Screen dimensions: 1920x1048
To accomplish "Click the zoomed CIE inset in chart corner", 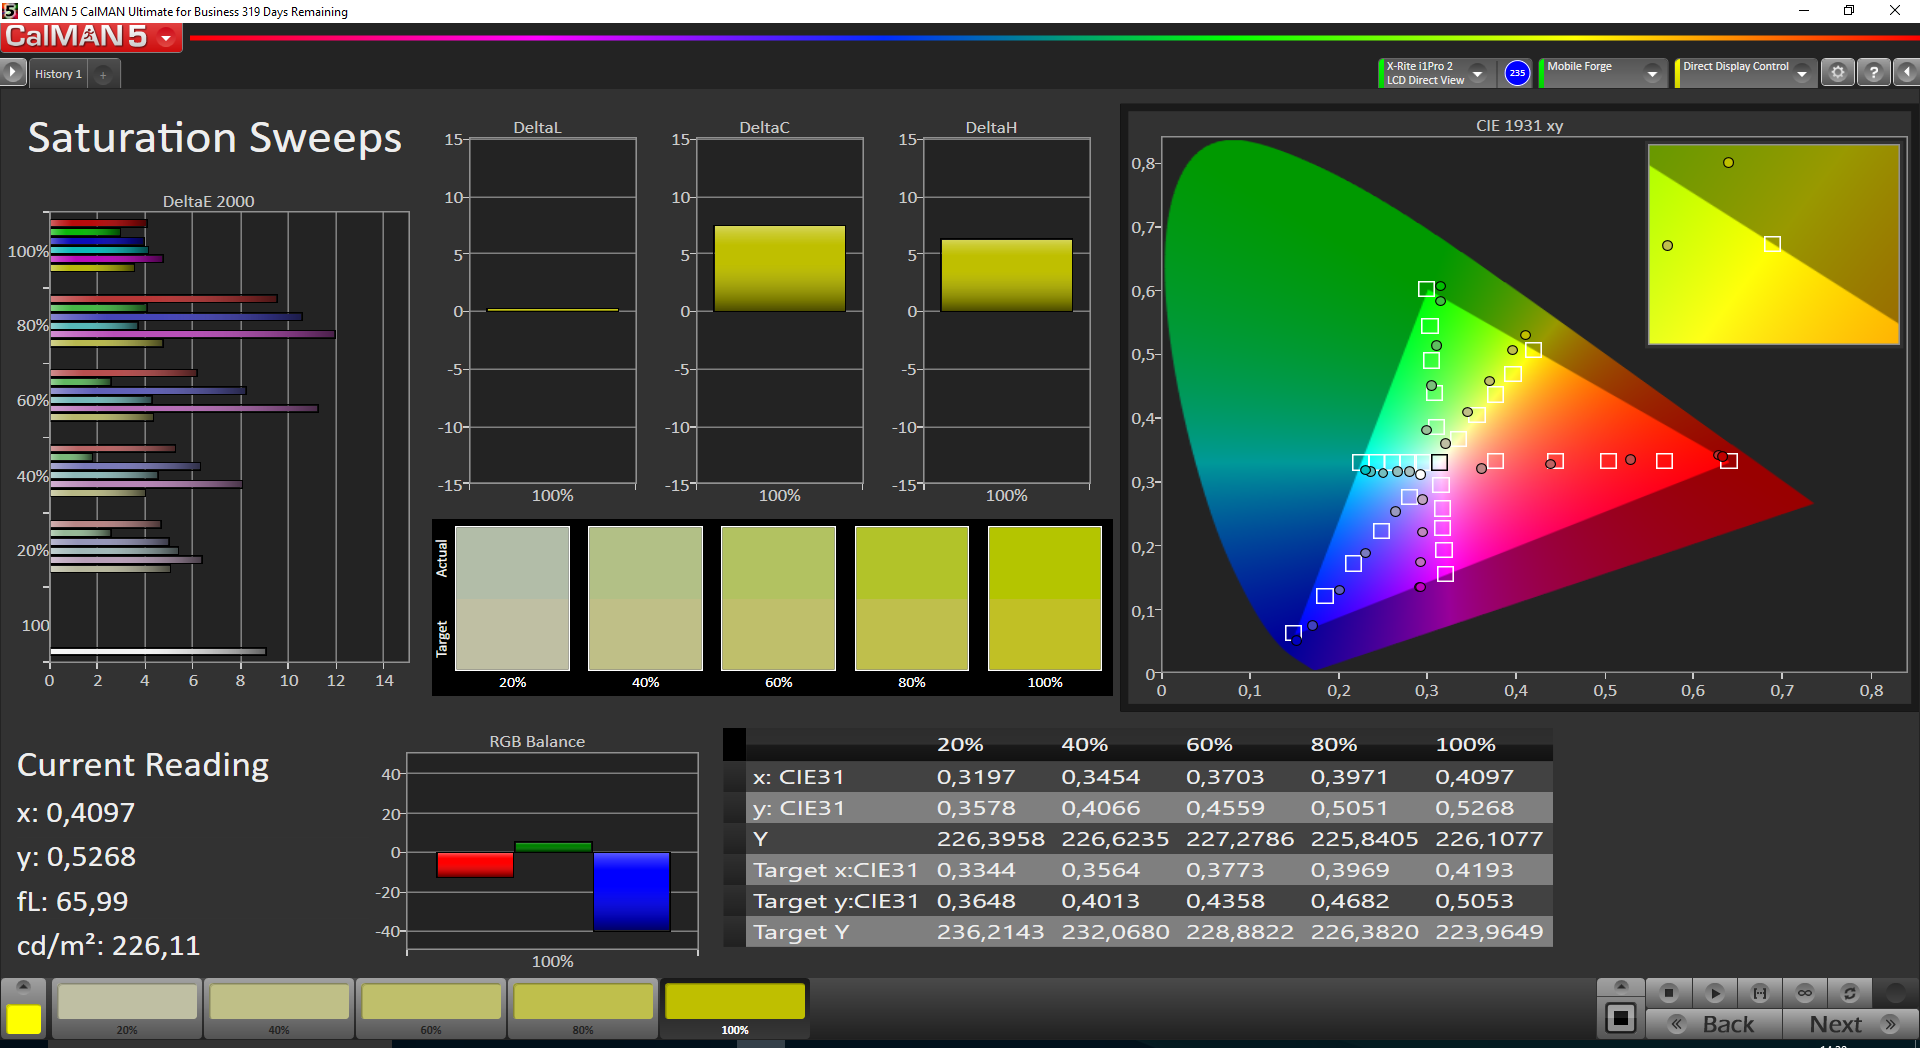I will 1773,244.
